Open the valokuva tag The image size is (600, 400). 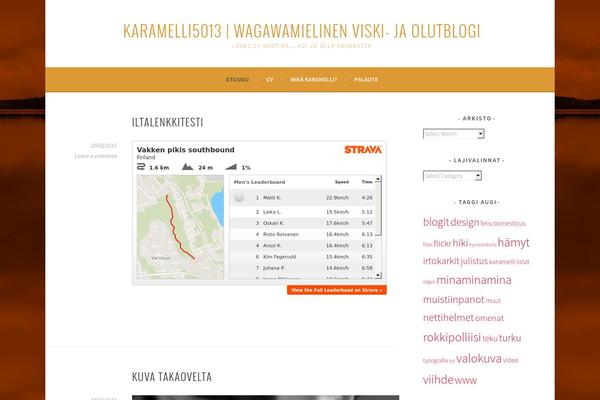tap(479, 359)
